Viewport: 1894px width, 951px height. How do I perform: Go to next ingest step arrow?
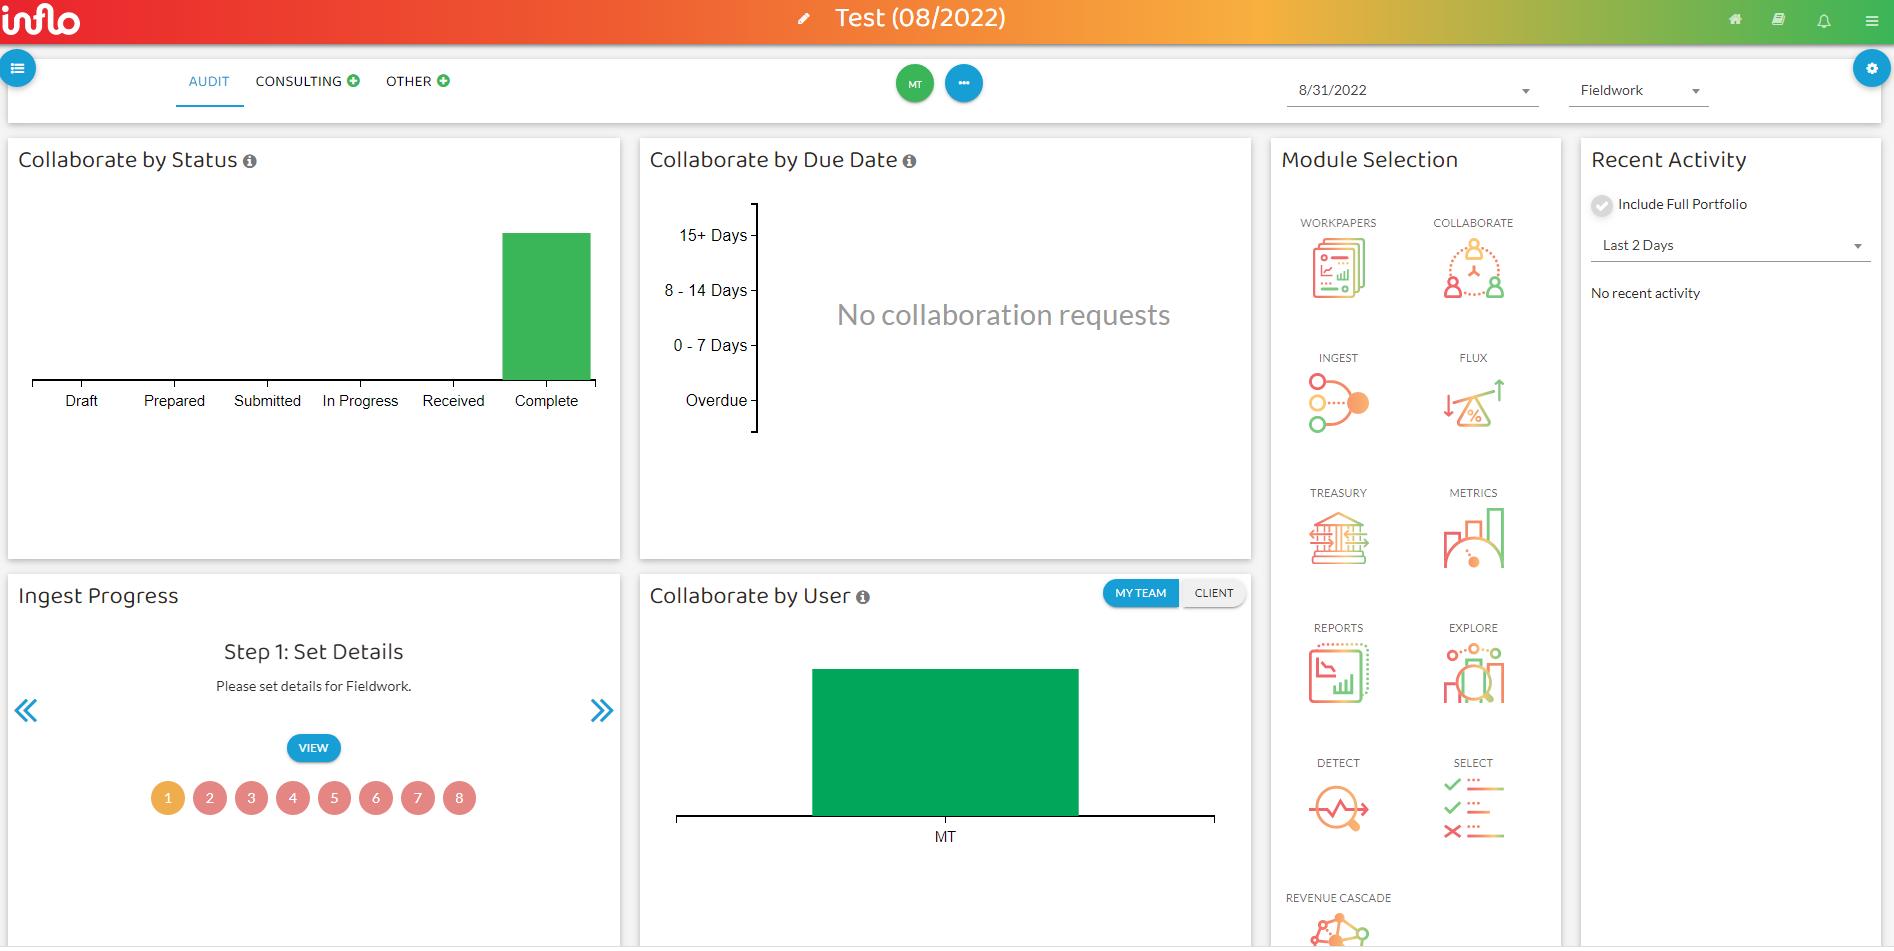(601, 711)
